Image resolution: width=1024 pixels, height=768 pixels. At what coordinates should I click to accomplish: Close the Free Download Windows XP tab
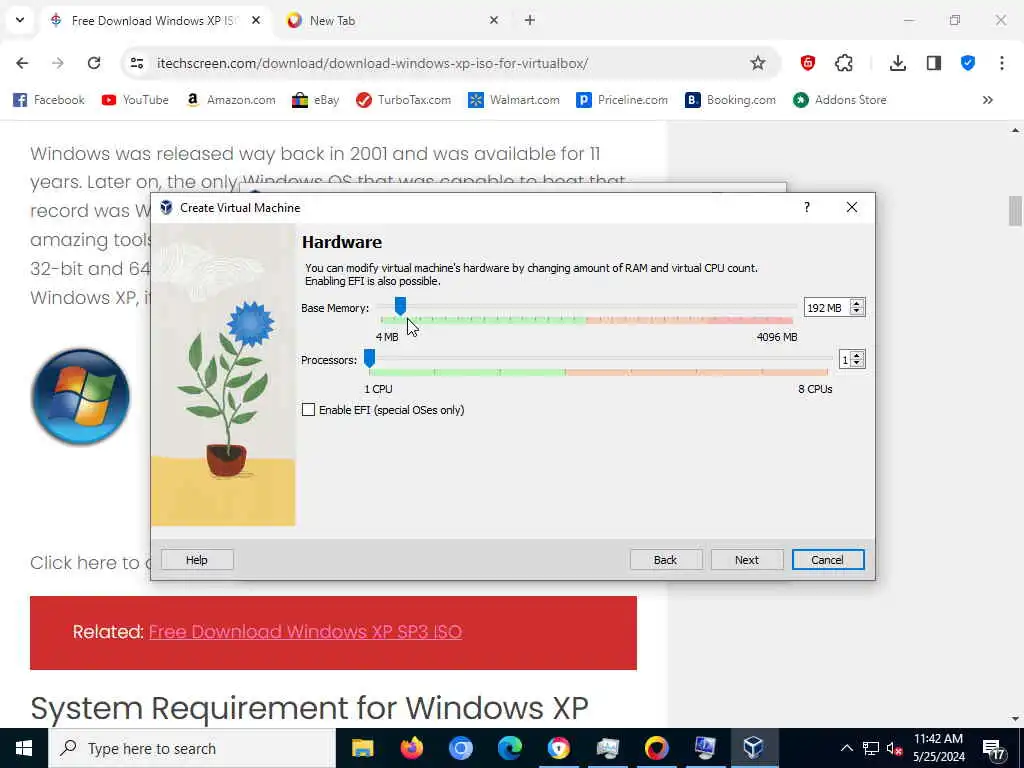[256, 20]
